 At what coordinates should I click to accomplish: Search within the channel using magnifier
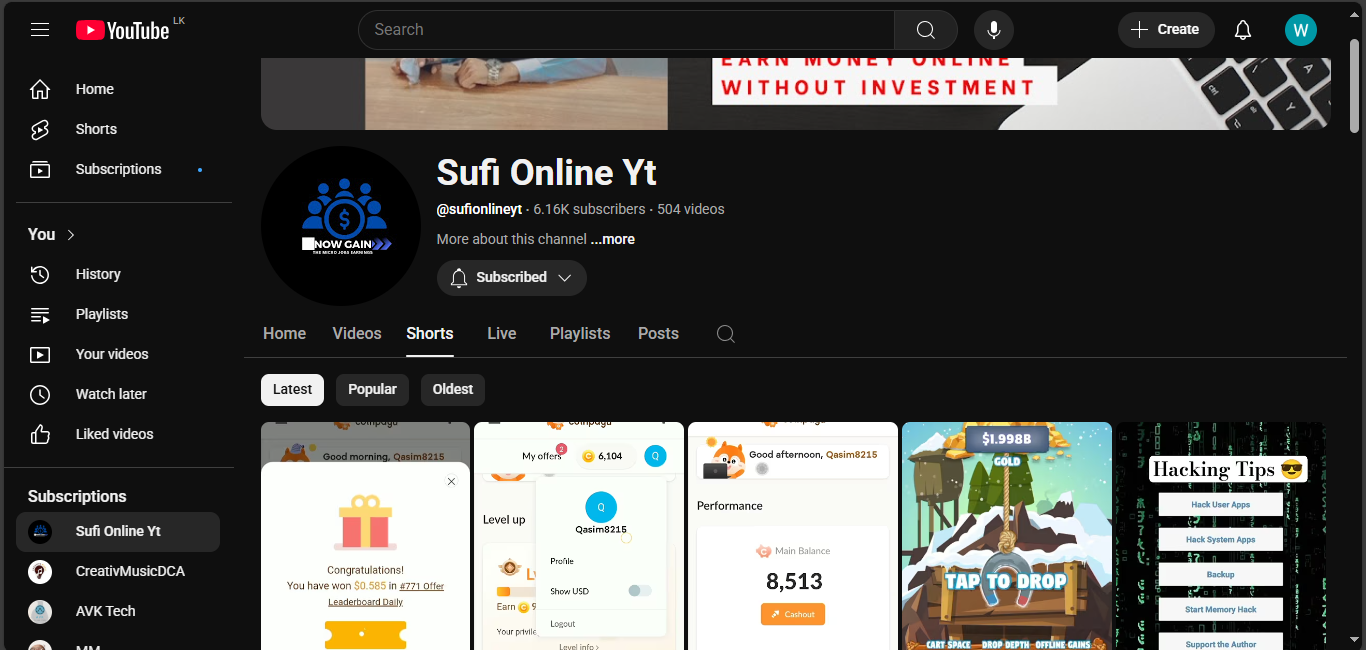[x=726, y=334]
